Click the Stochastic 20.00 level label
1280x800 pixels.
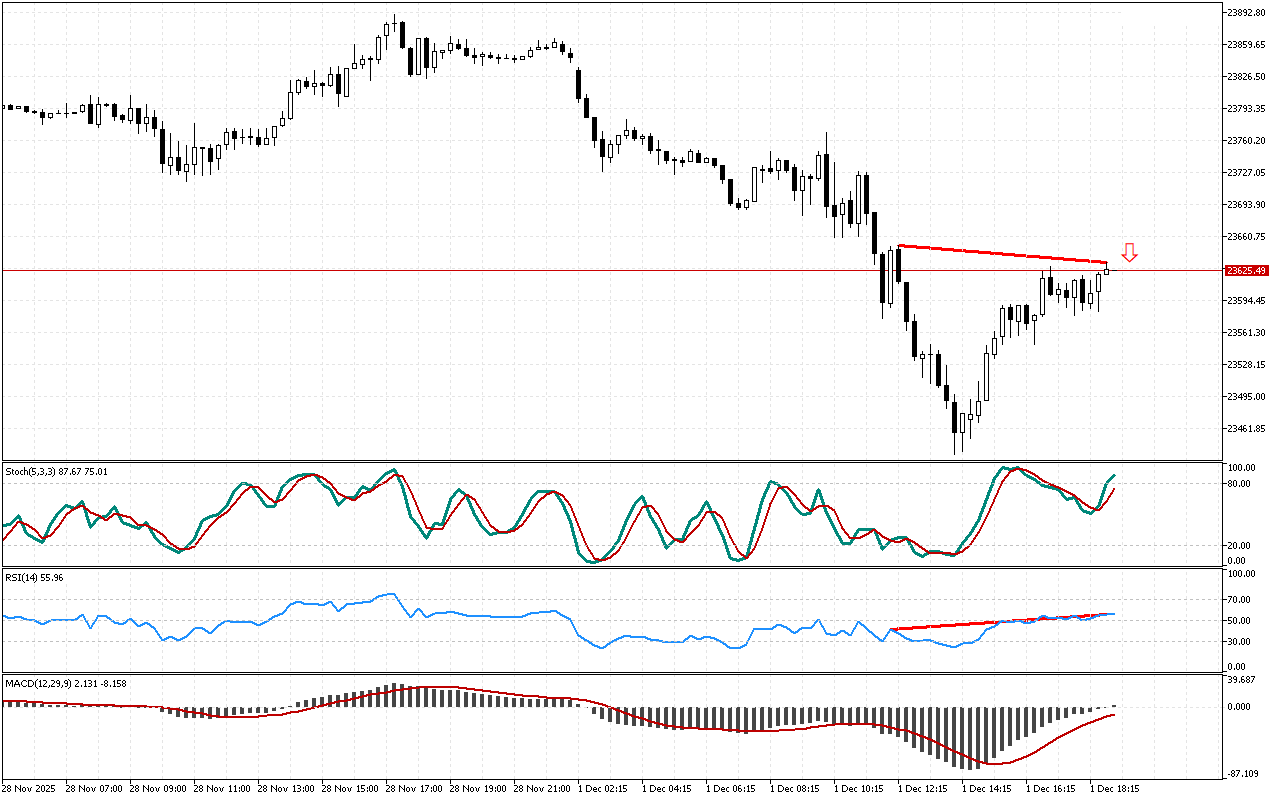pyautogui.click(x=1241, y=545)
